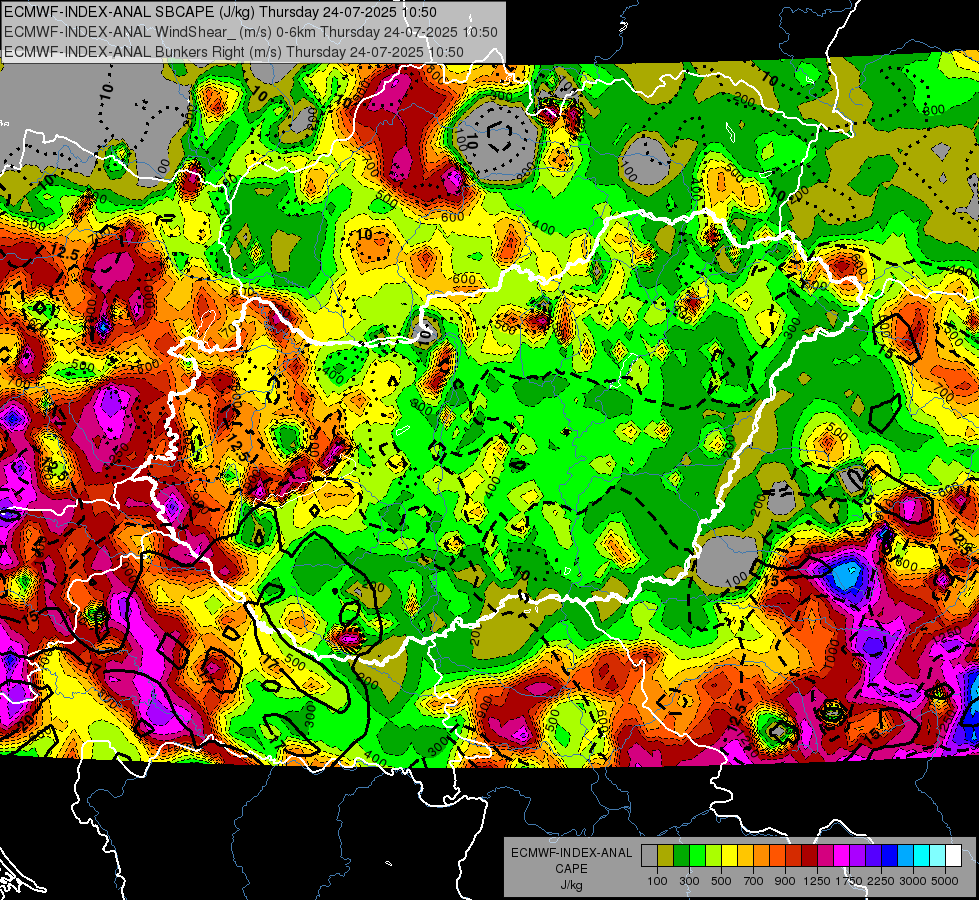Choose the sky blue legend swatch
Image resolution: width=979 pixels, height=900 pixels.
tap(906, 856)
